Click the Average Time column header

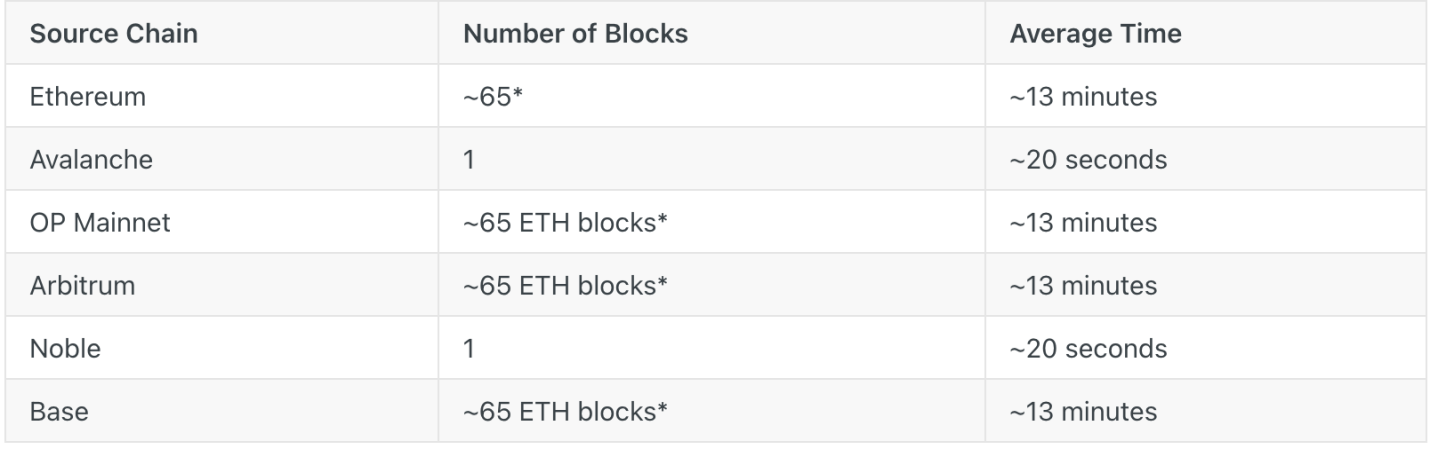pos(1095,33)
